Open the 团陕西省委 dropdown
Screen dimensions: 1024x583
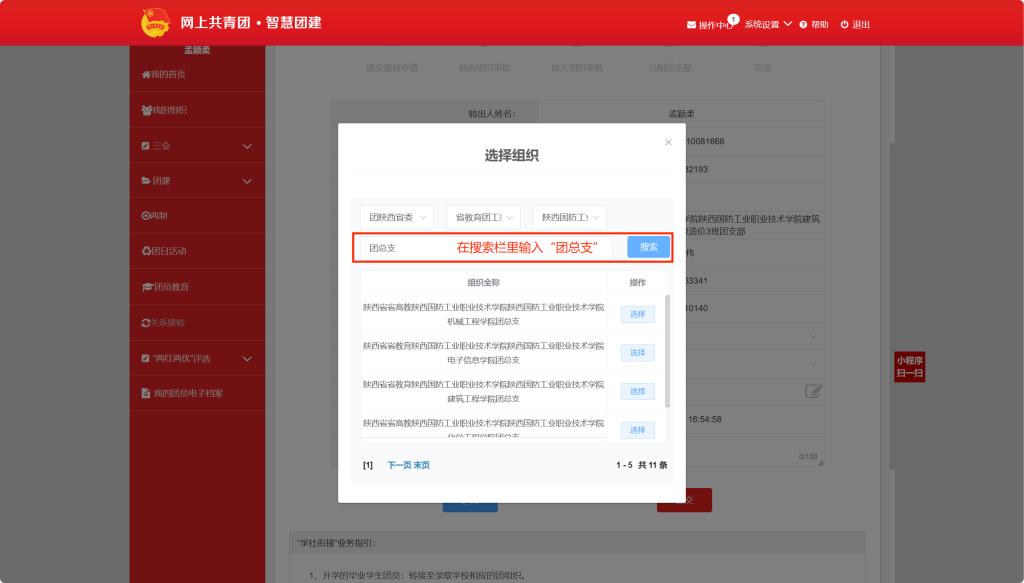[x=396, y=217]
